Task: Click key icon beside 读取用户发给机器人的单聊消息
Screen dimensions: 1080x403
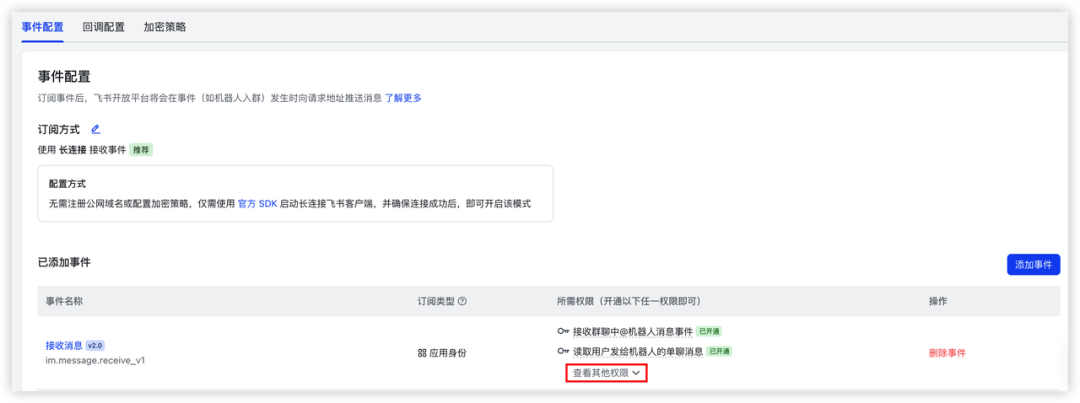Action: point(563,351)
